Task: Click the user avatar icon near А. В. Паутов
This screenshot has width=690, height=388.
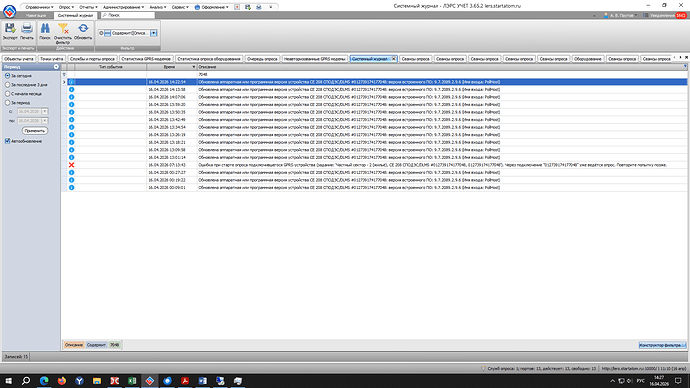Action: tap(606, 15)
